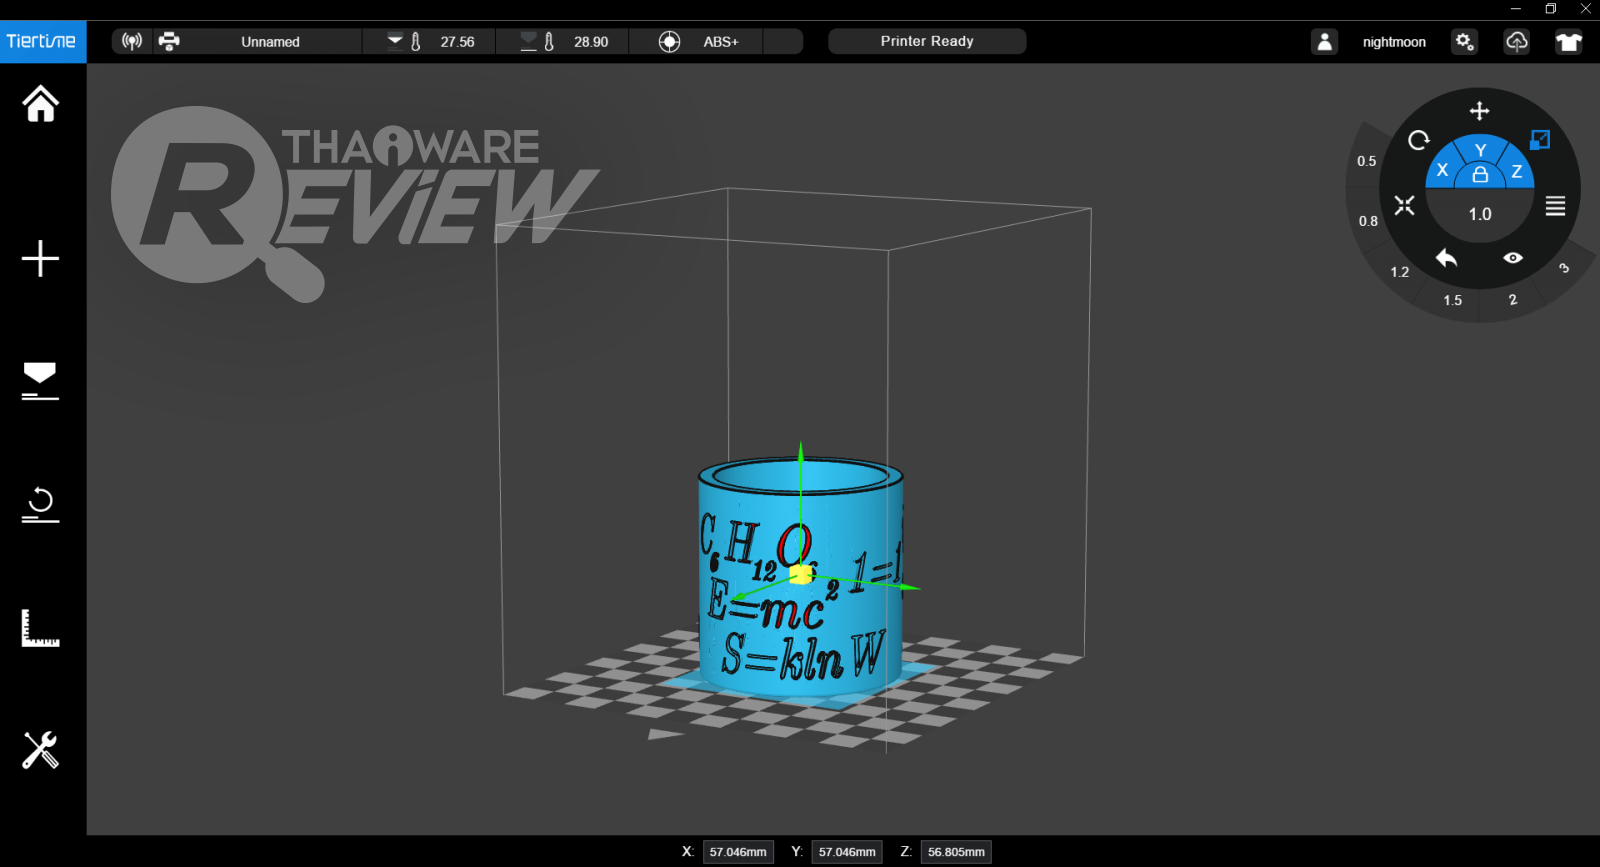Open the Unnamed printer name selector
Image resolution: width=1600 pixels, height=867 pixels.
tap(270, 42)
